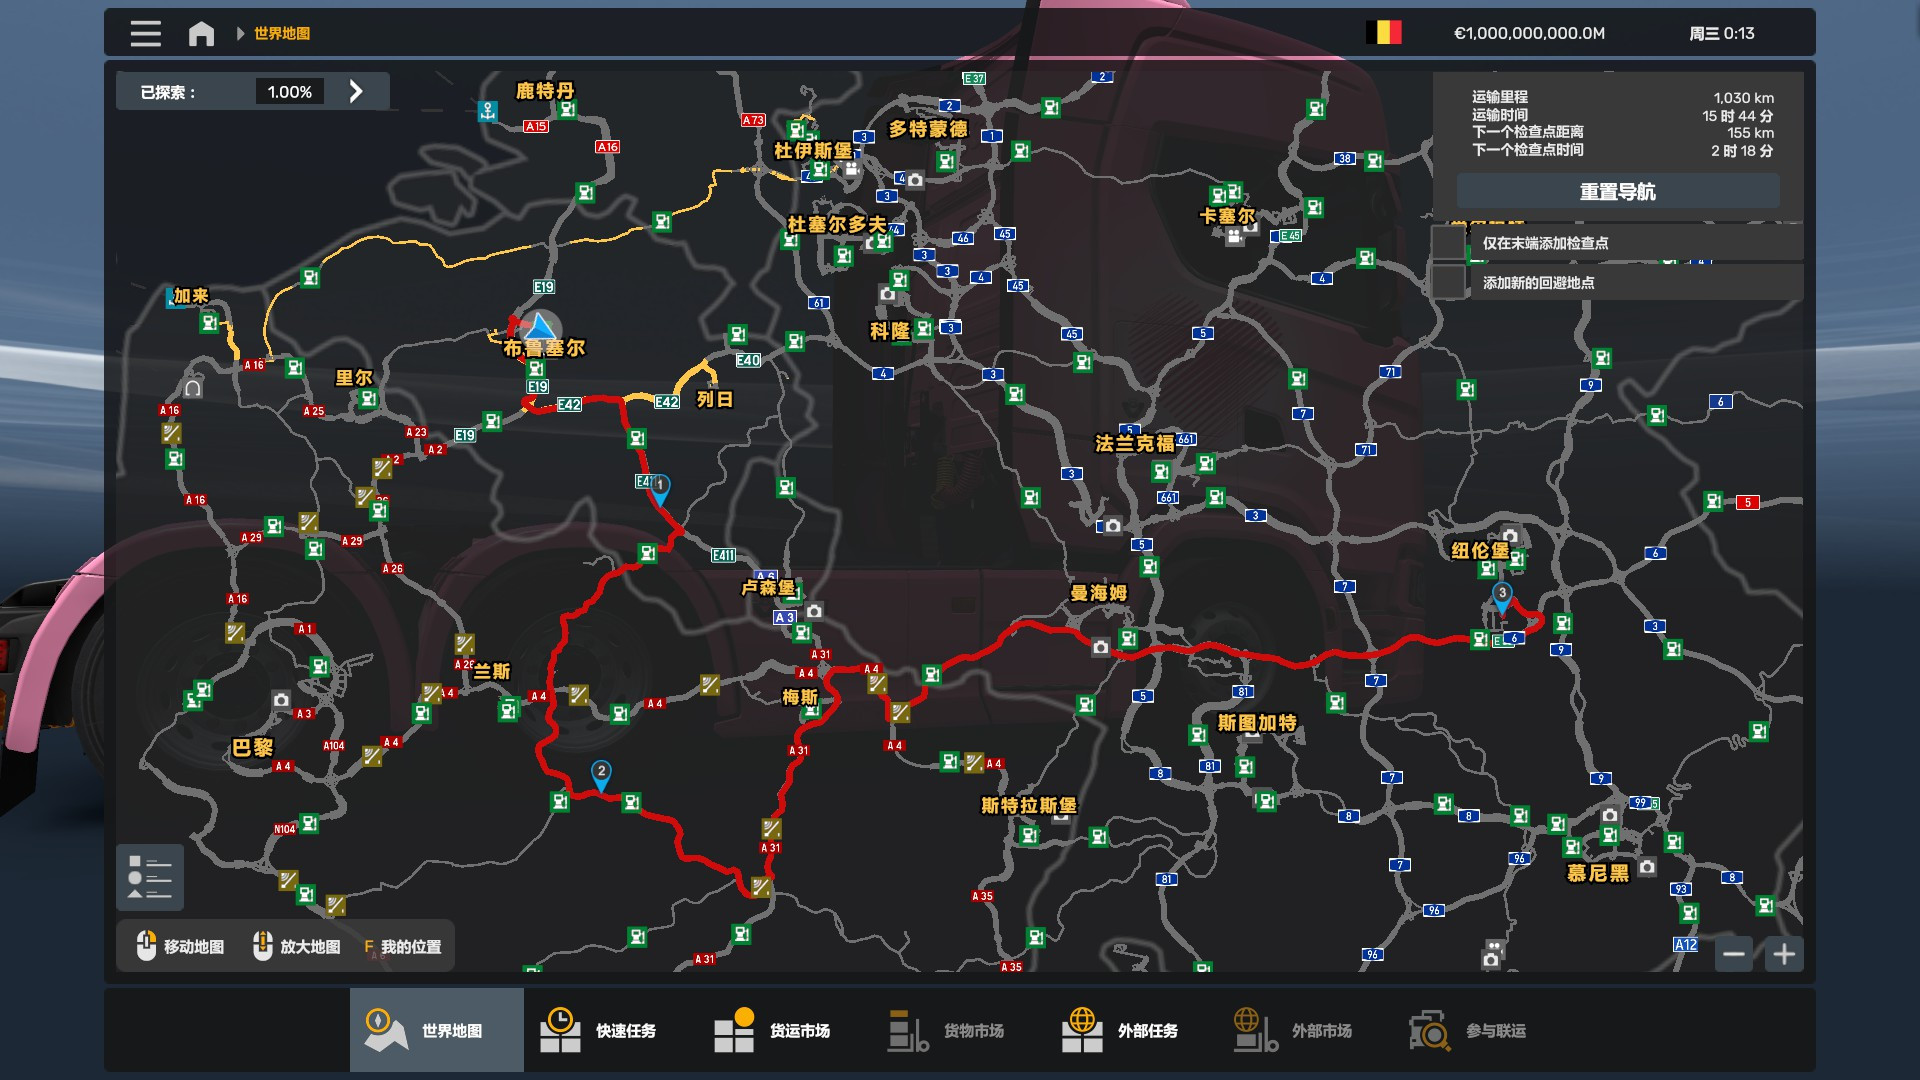Open the hamburger main menu

[x=145, y=34]
